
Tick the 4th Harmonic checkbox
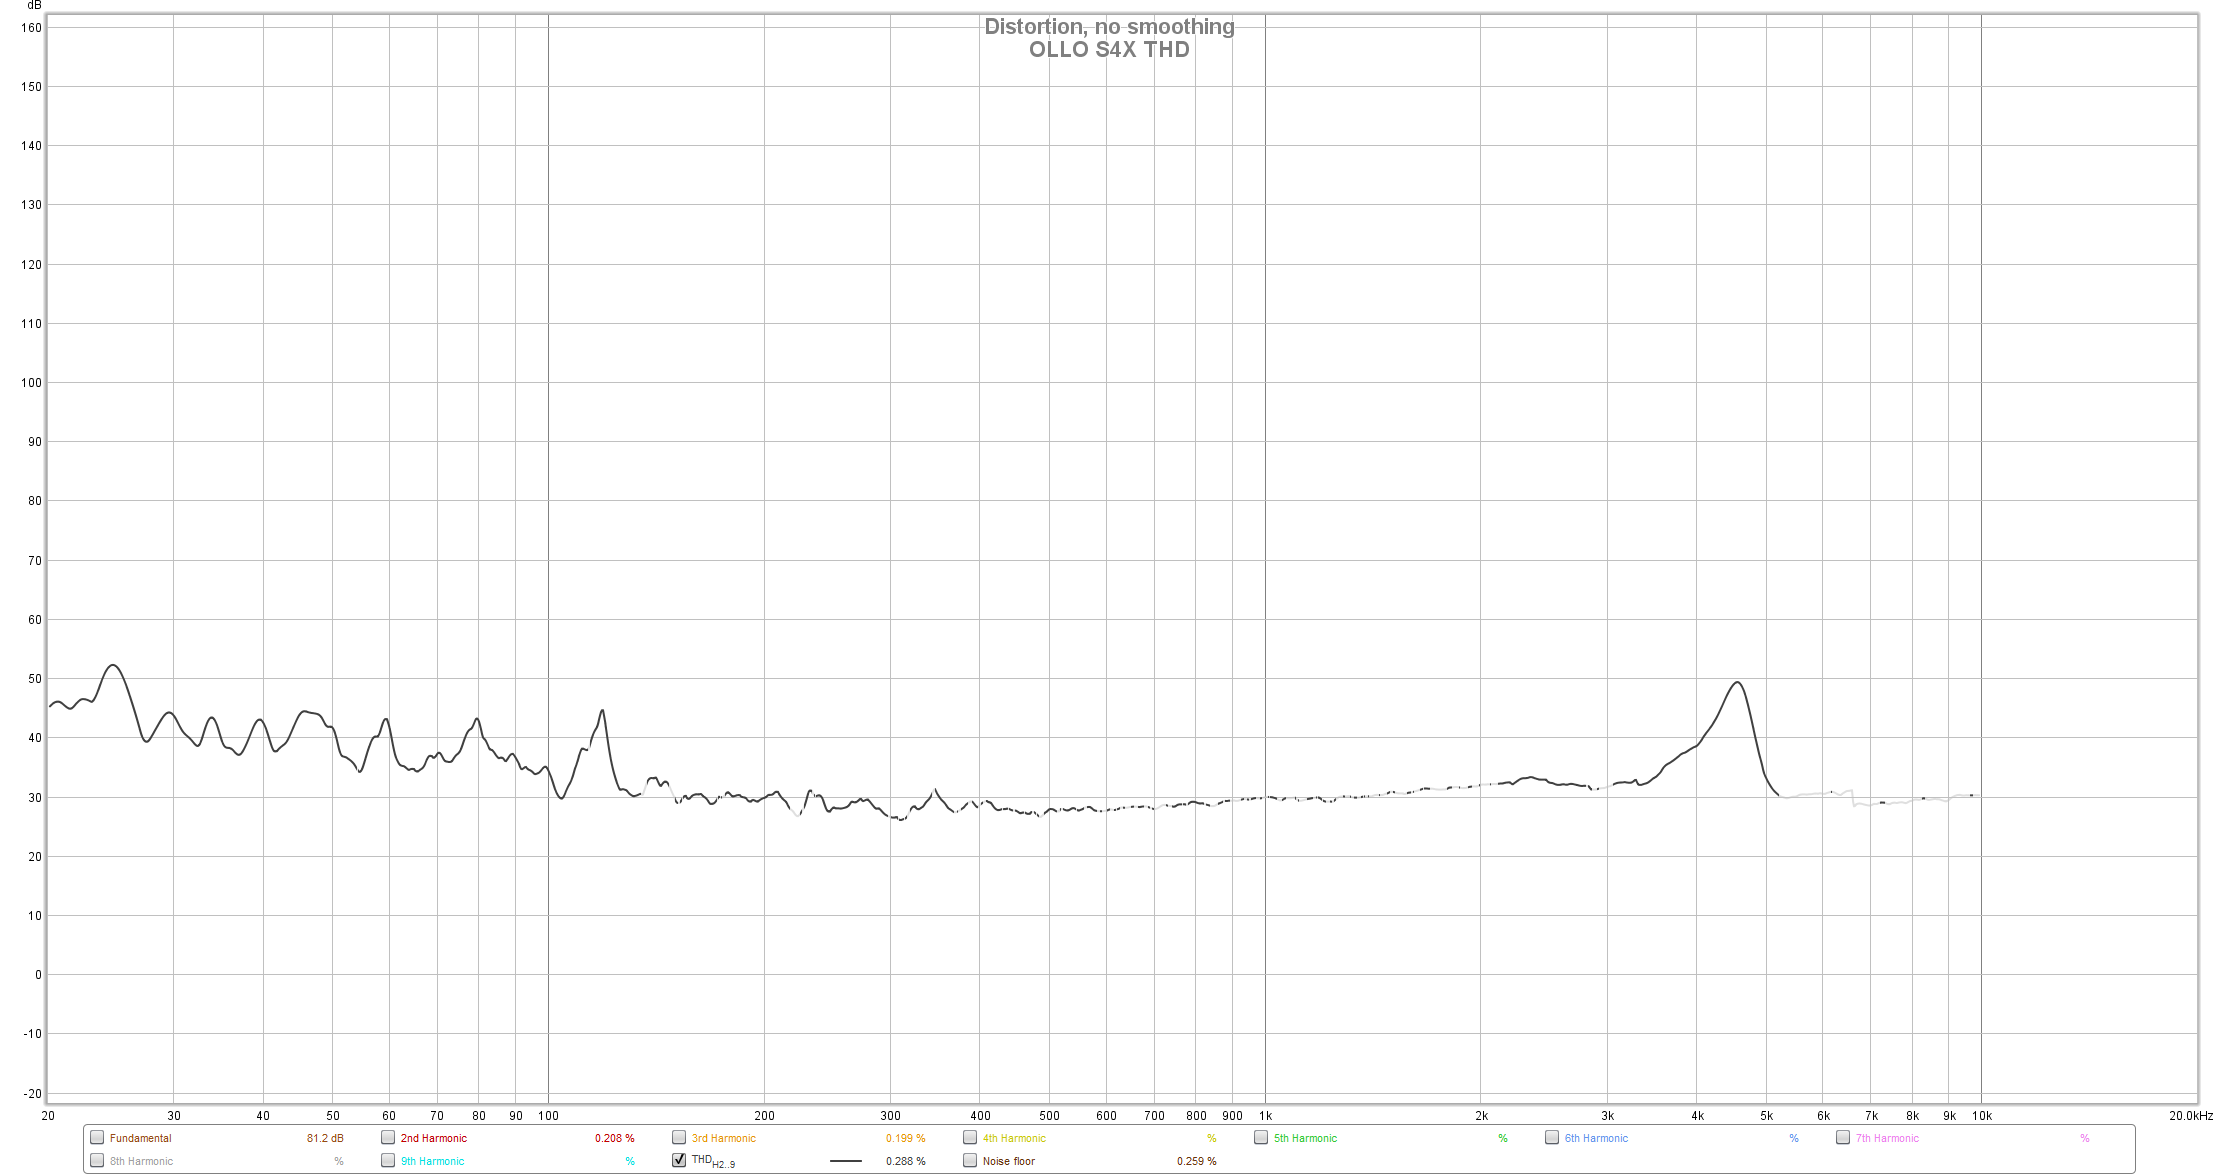pyautogui.click(x=970, y=1137)
